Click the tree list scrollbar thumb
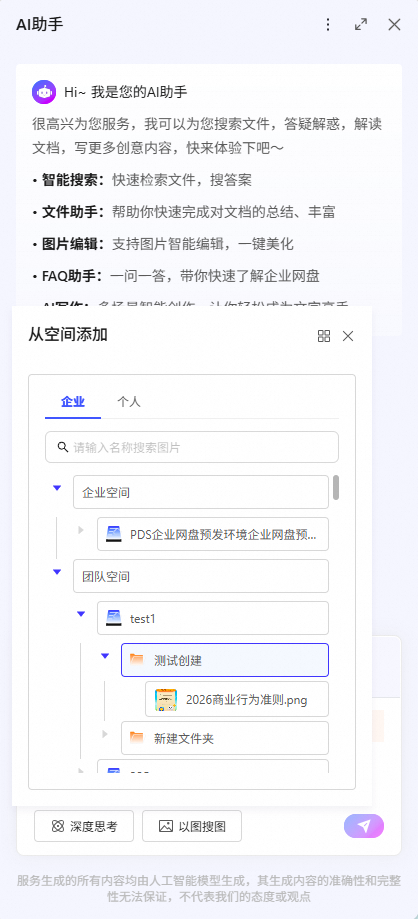Viewport: 418px width, 919px height. coord(336,488)
